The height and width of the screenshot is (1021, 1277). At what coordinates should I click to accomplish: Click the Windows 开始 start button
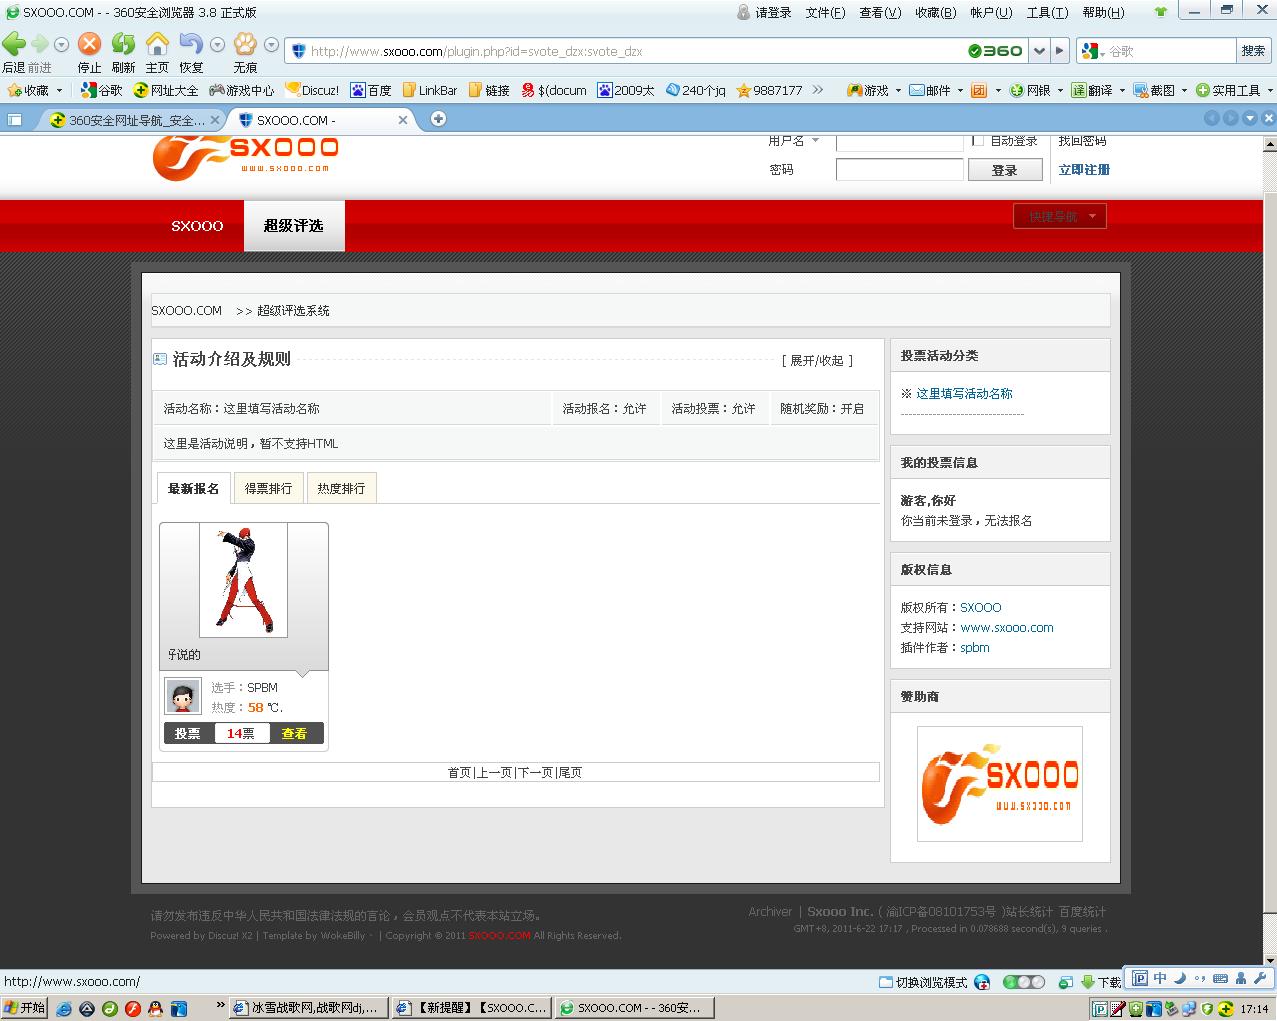tap(25, 1007)
